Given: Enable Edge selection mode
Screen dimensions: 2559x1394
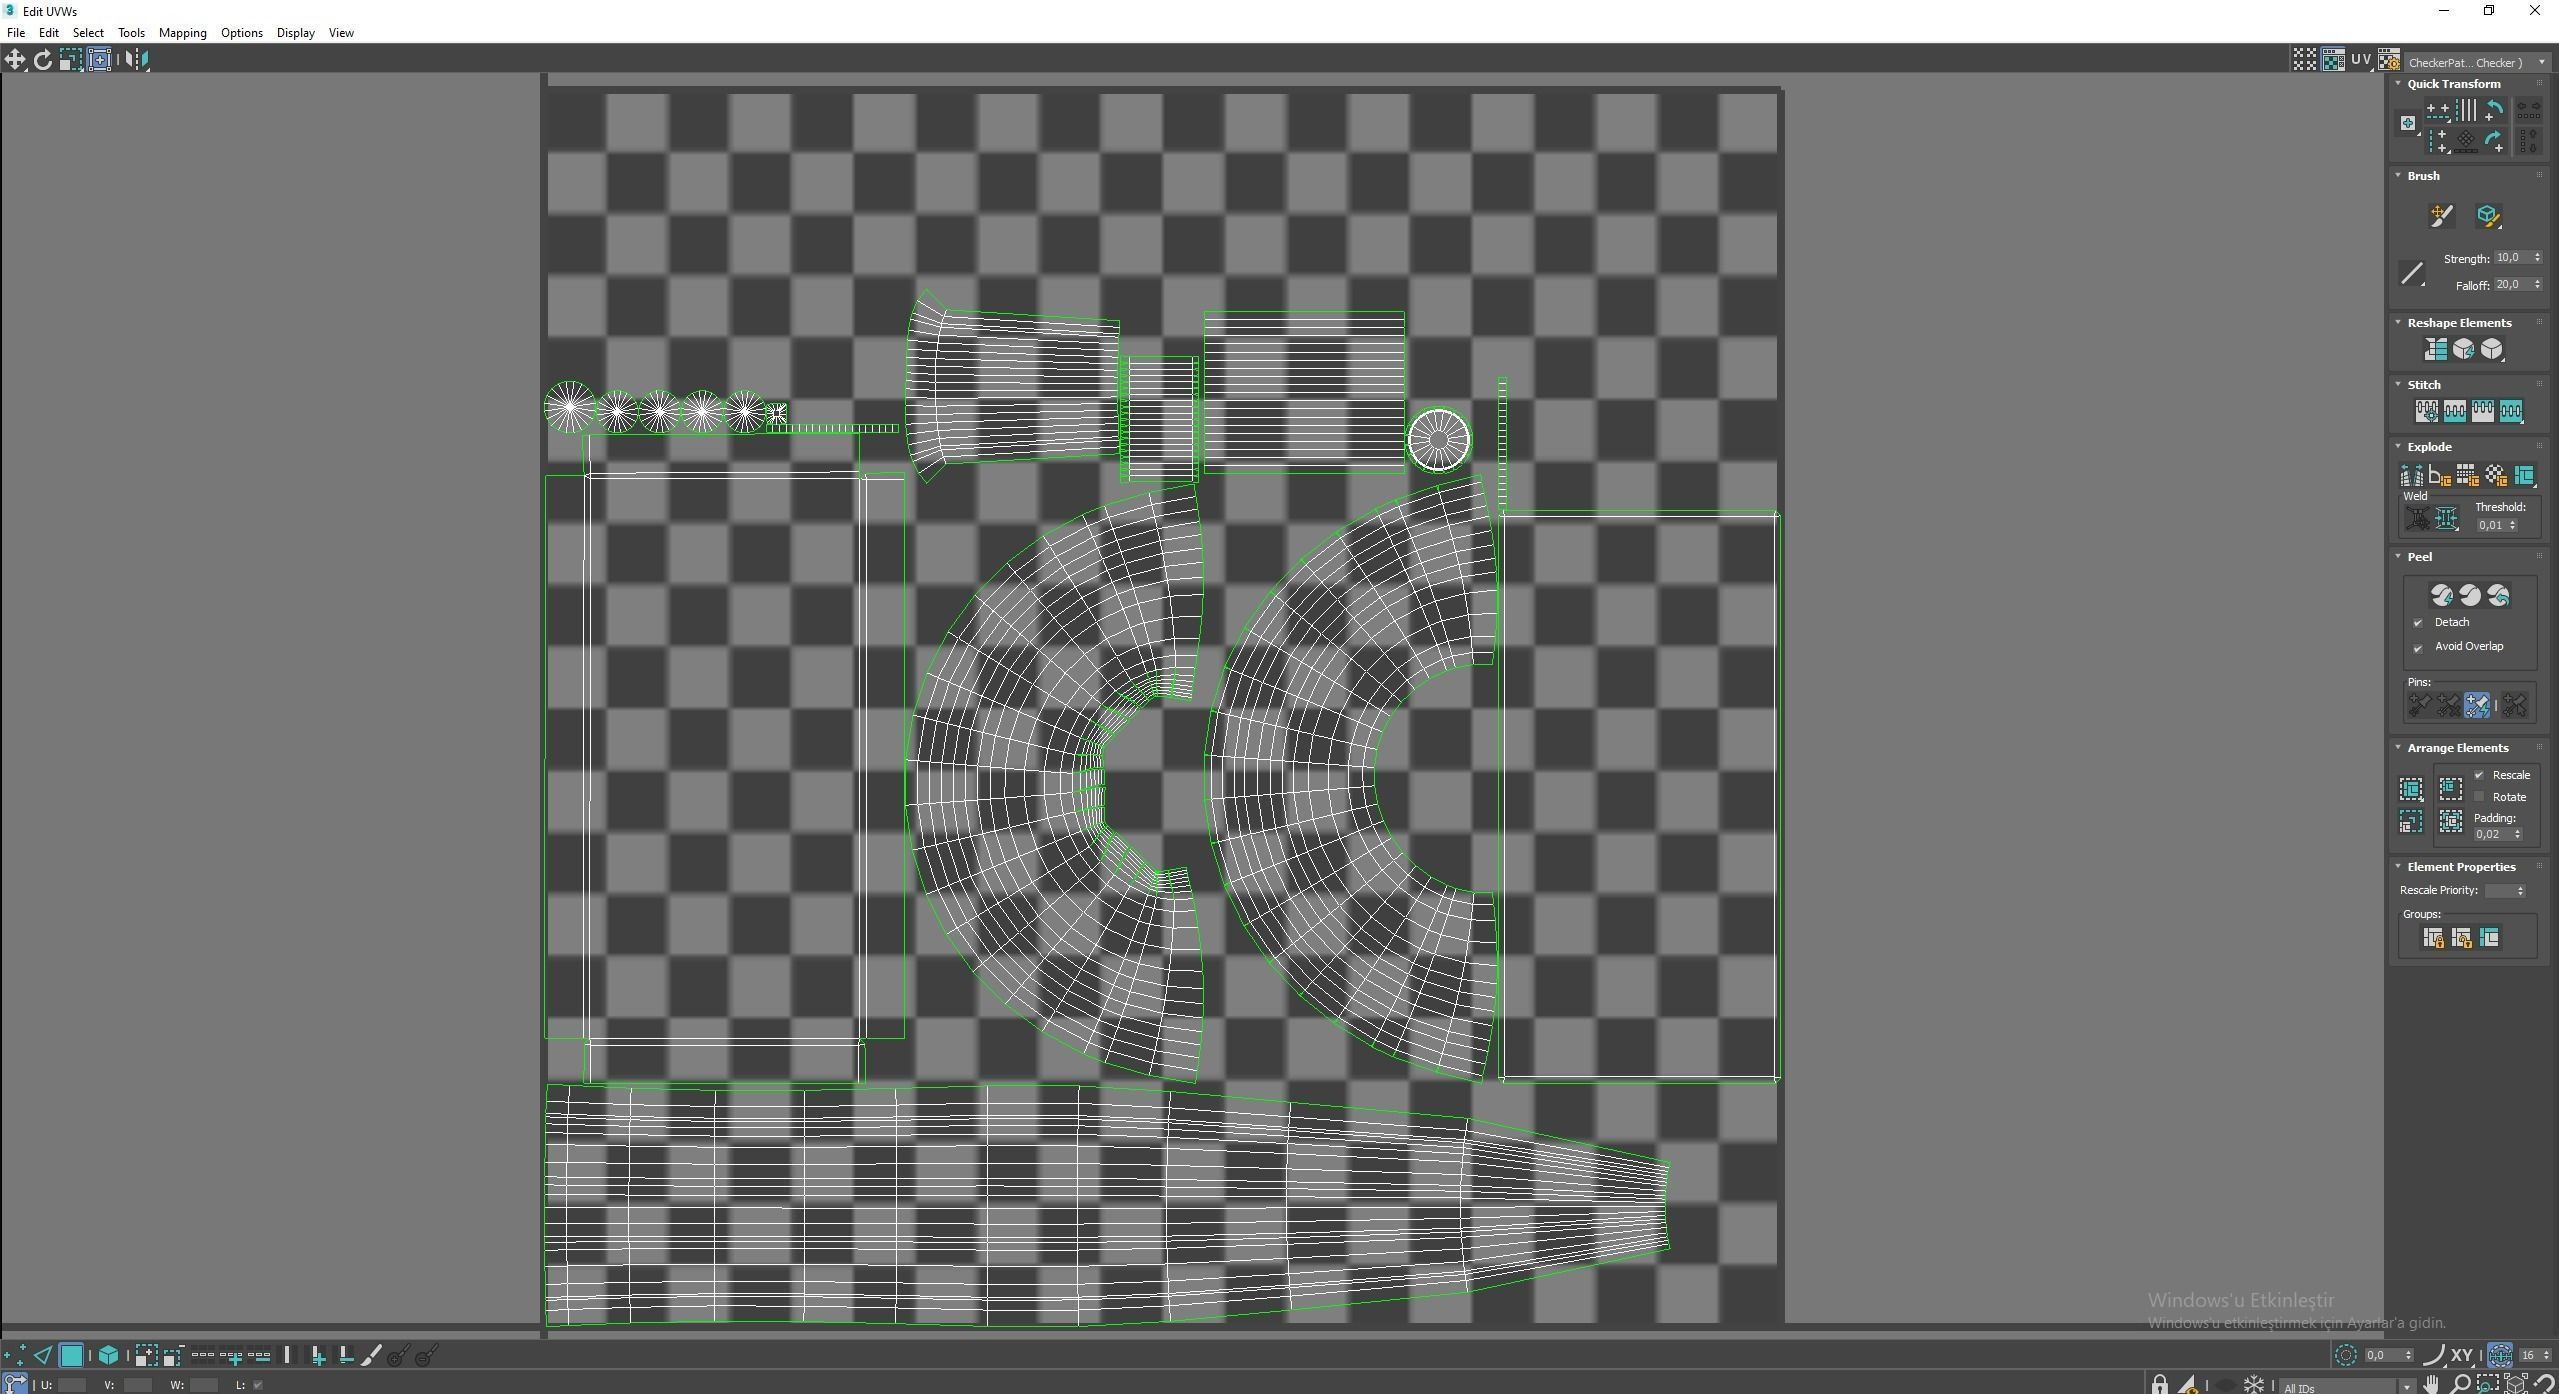Looking at the screenshot, I should [x=43, y=1356].
